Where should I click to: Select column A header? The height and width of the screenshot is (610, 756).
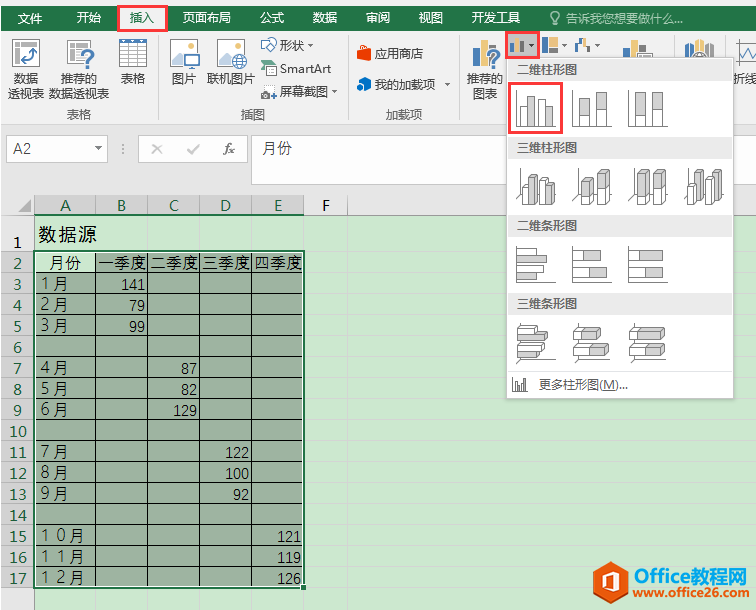click(x=65, y=205)
